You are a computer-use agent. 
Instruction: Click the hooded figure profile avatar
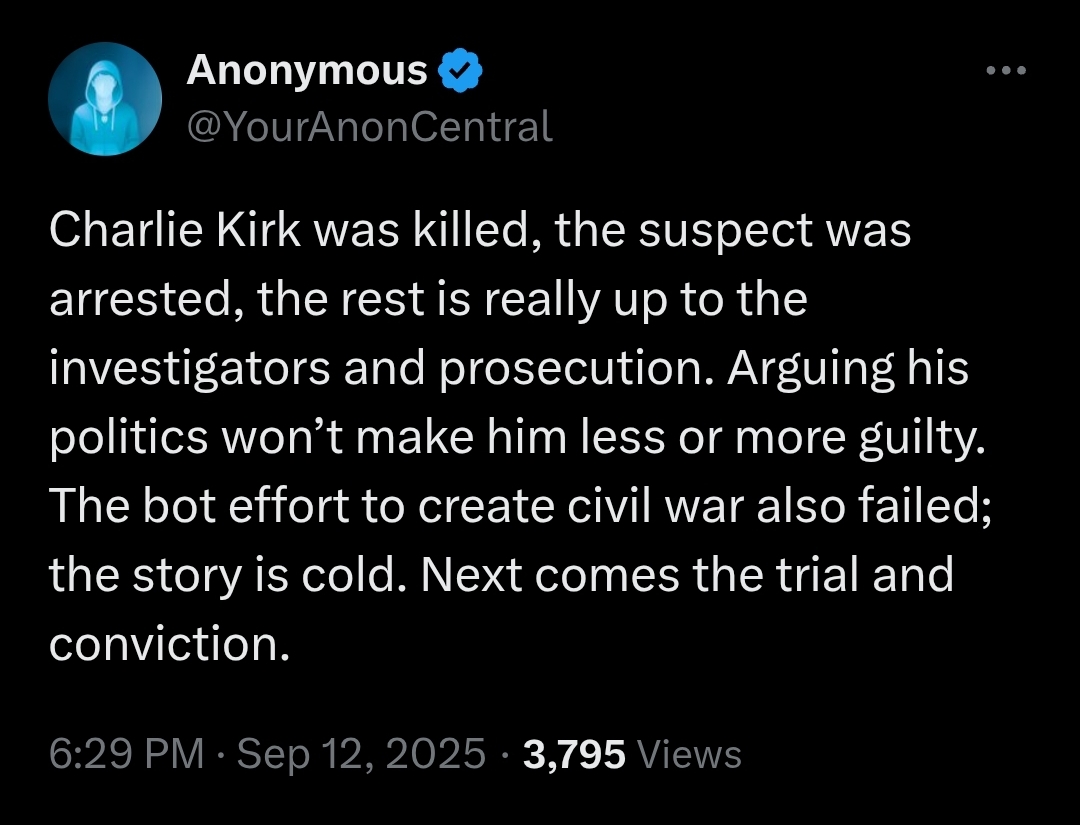coord(105,101)
